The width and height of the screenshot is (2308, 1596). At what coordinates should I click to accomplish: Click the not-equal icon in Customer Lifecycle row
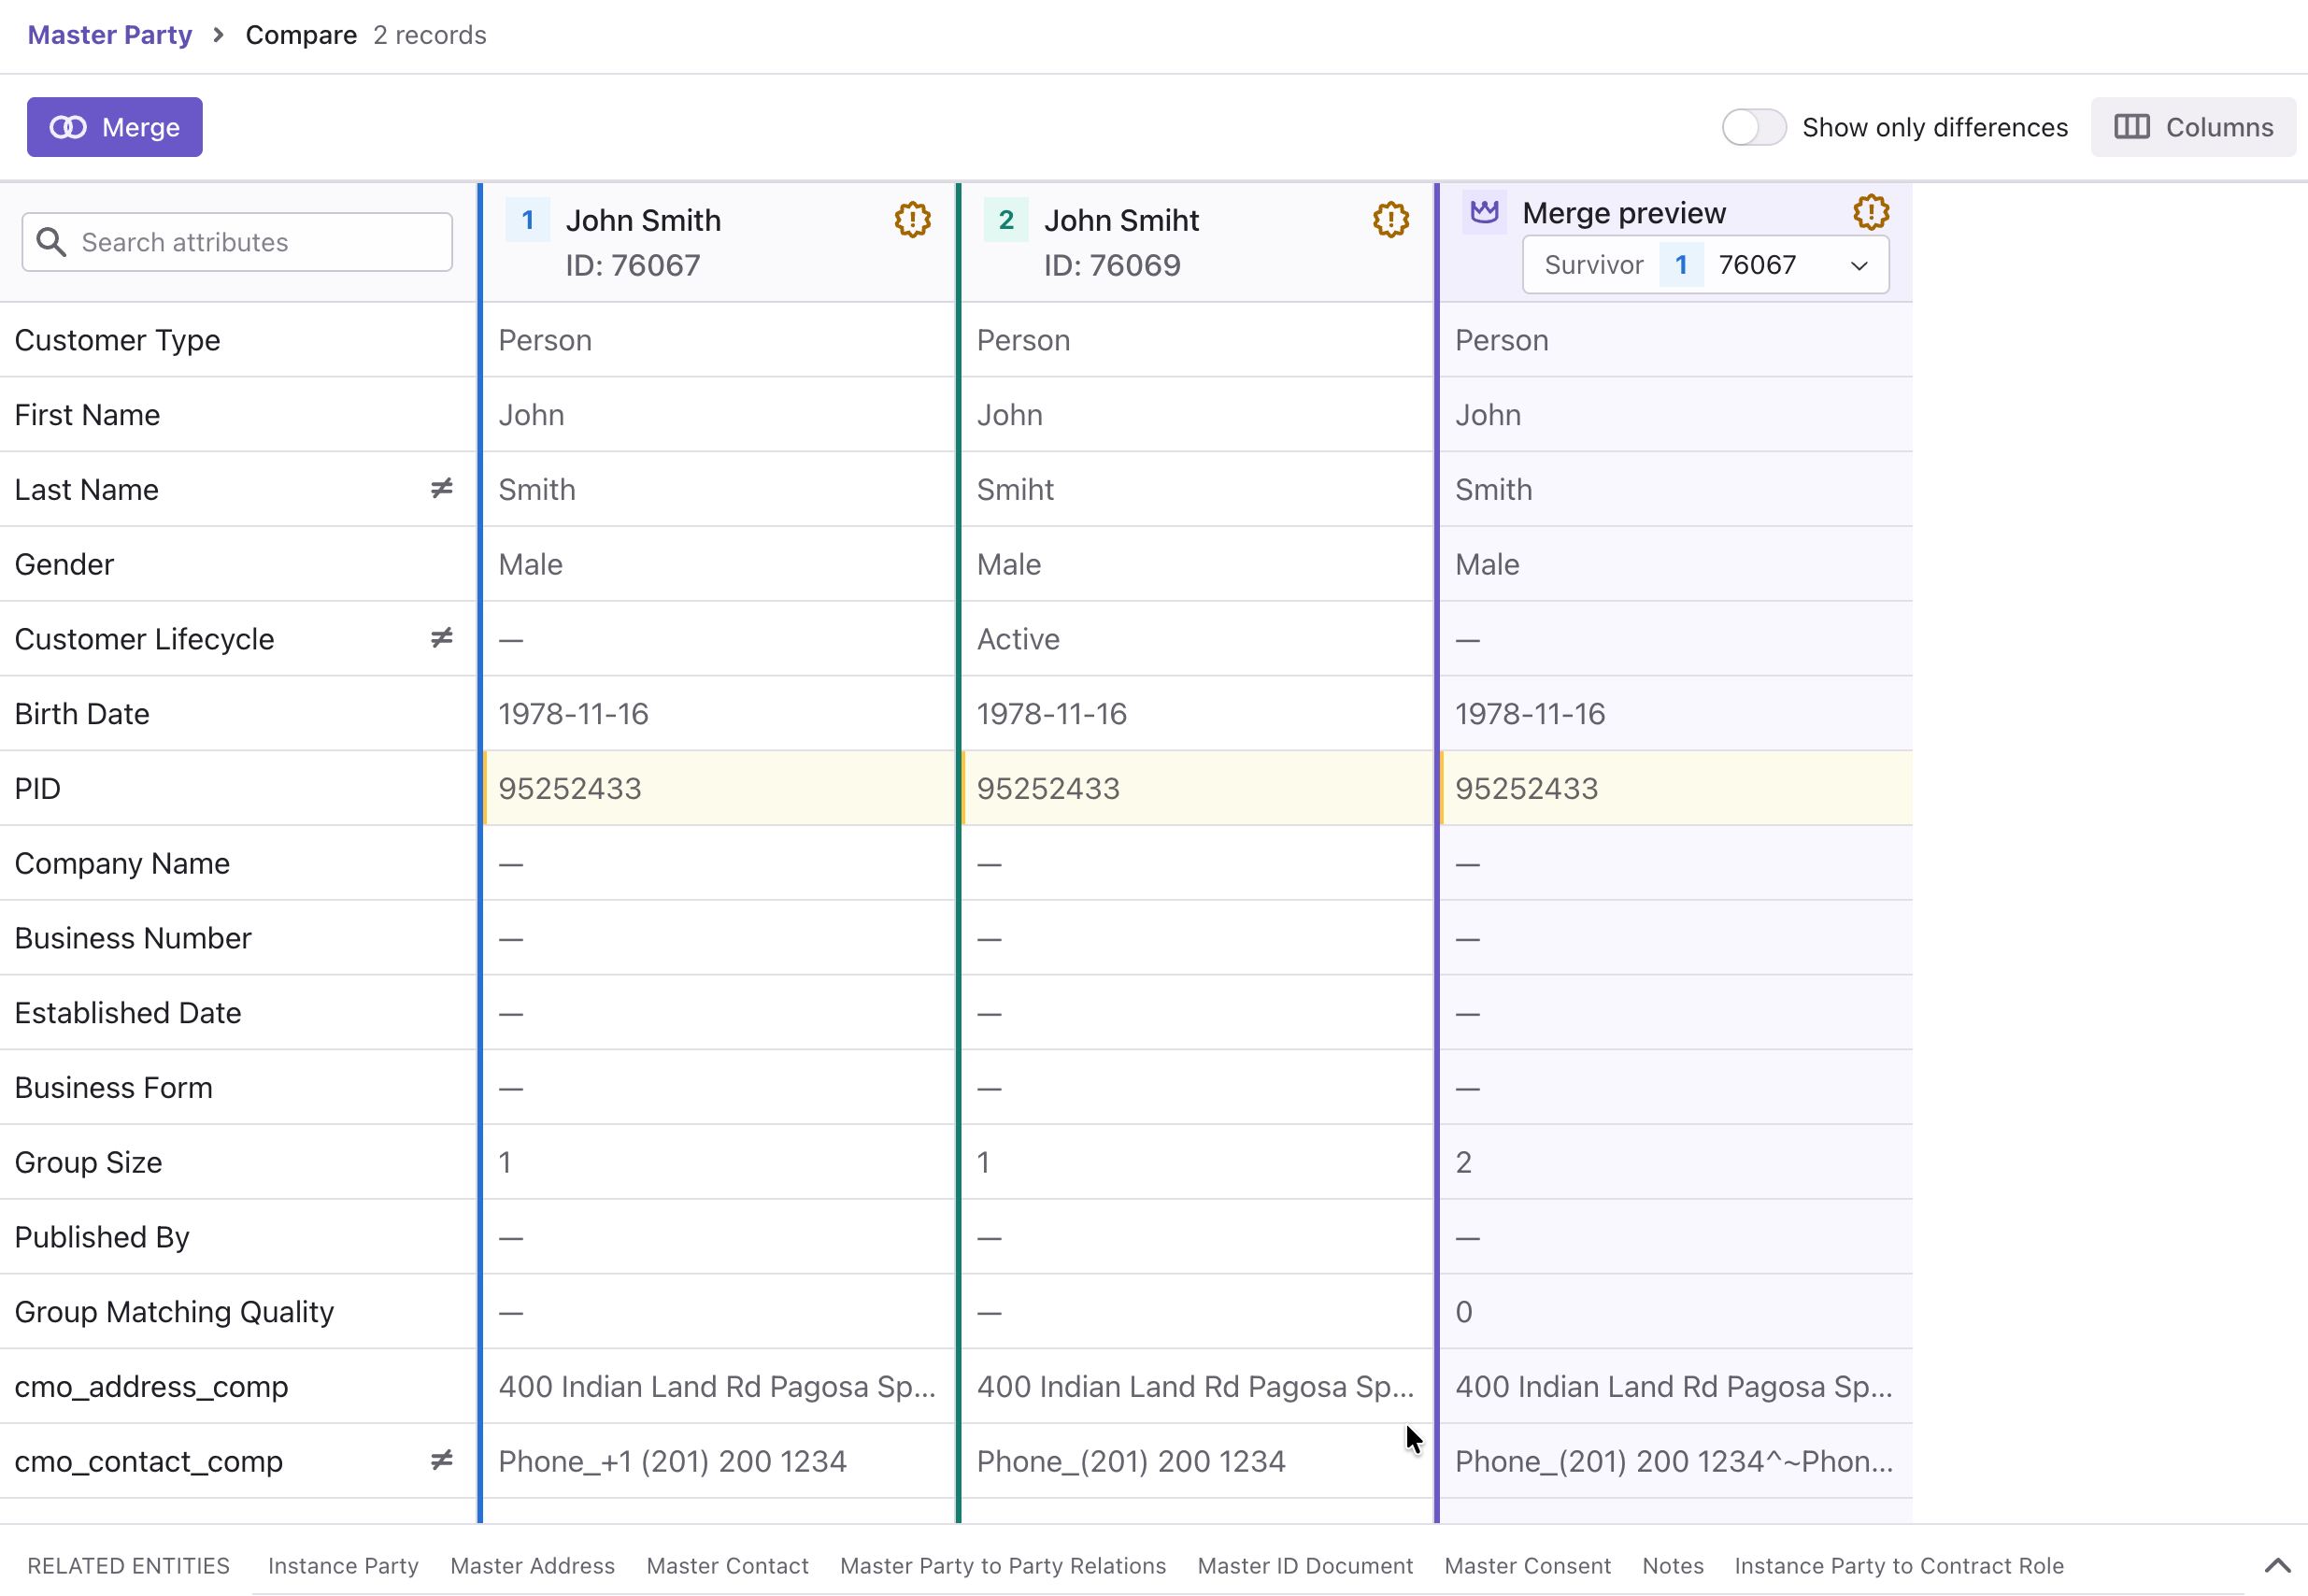coord(441,638)
